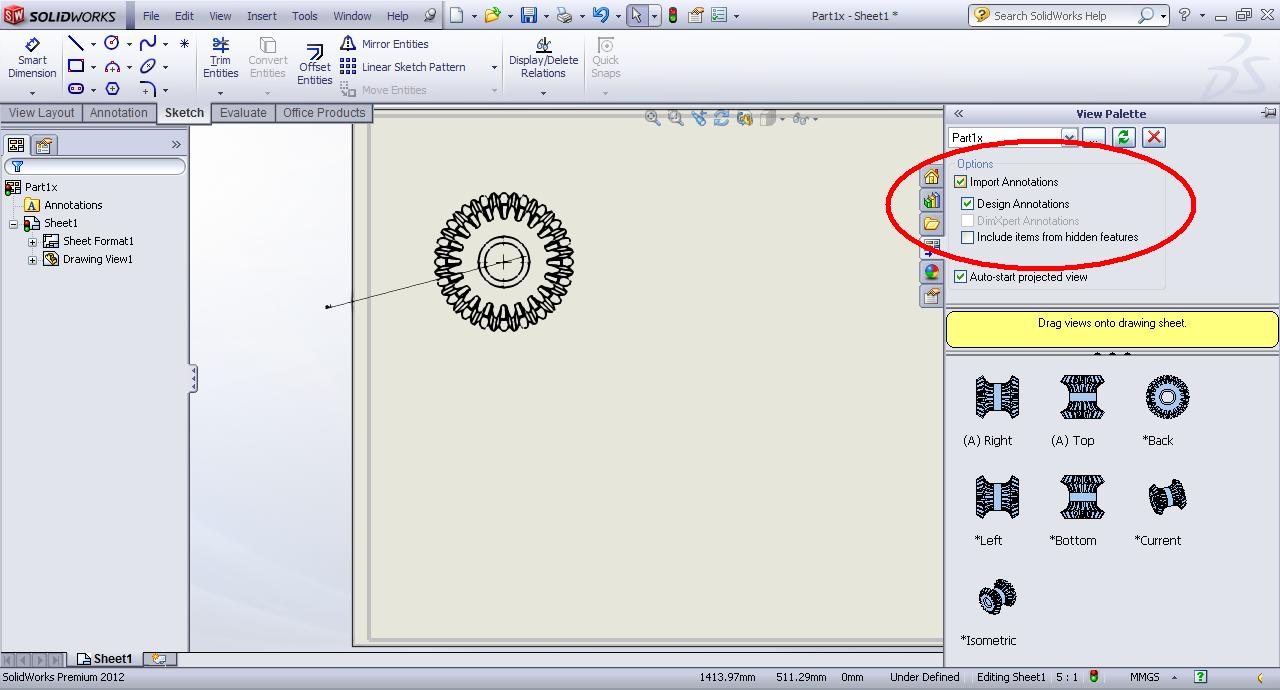Browse for a file with the ... button
Screen dimensions: 1280x690
[x=1094, y=137]
